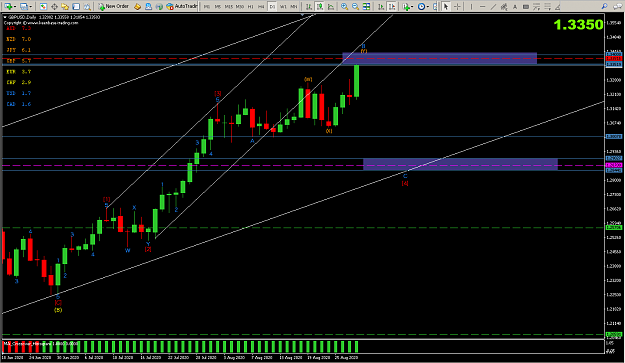Zoom in on the chart

point(344,6)
